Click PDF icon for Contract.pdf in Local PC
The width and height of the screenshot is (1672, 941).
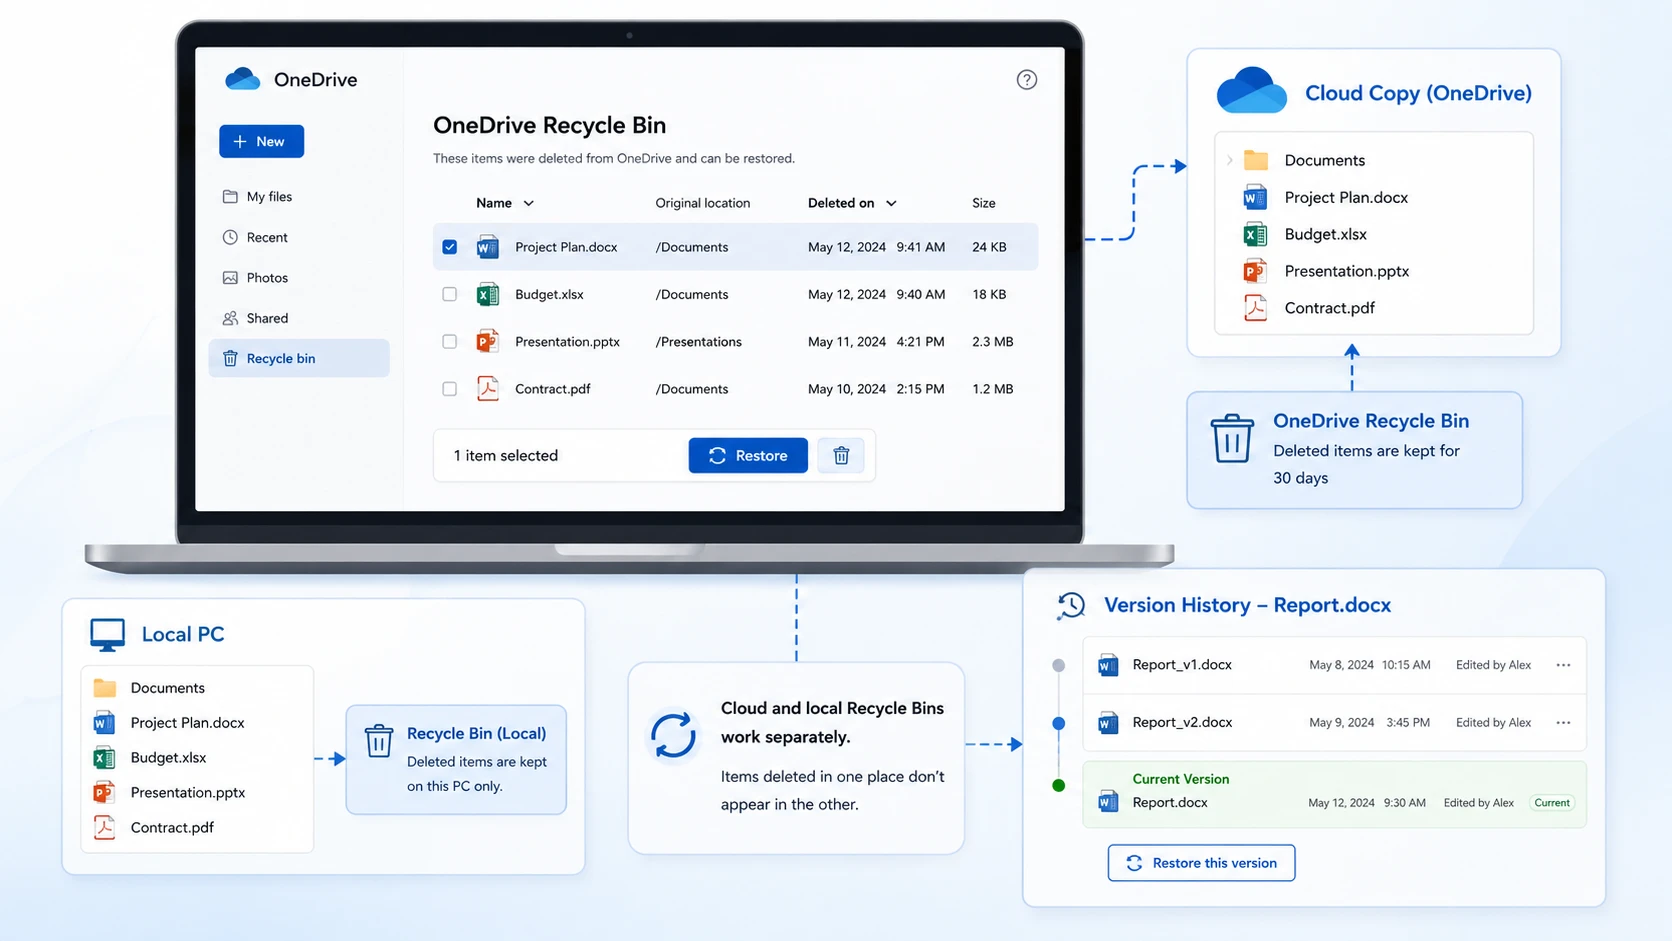104,827
